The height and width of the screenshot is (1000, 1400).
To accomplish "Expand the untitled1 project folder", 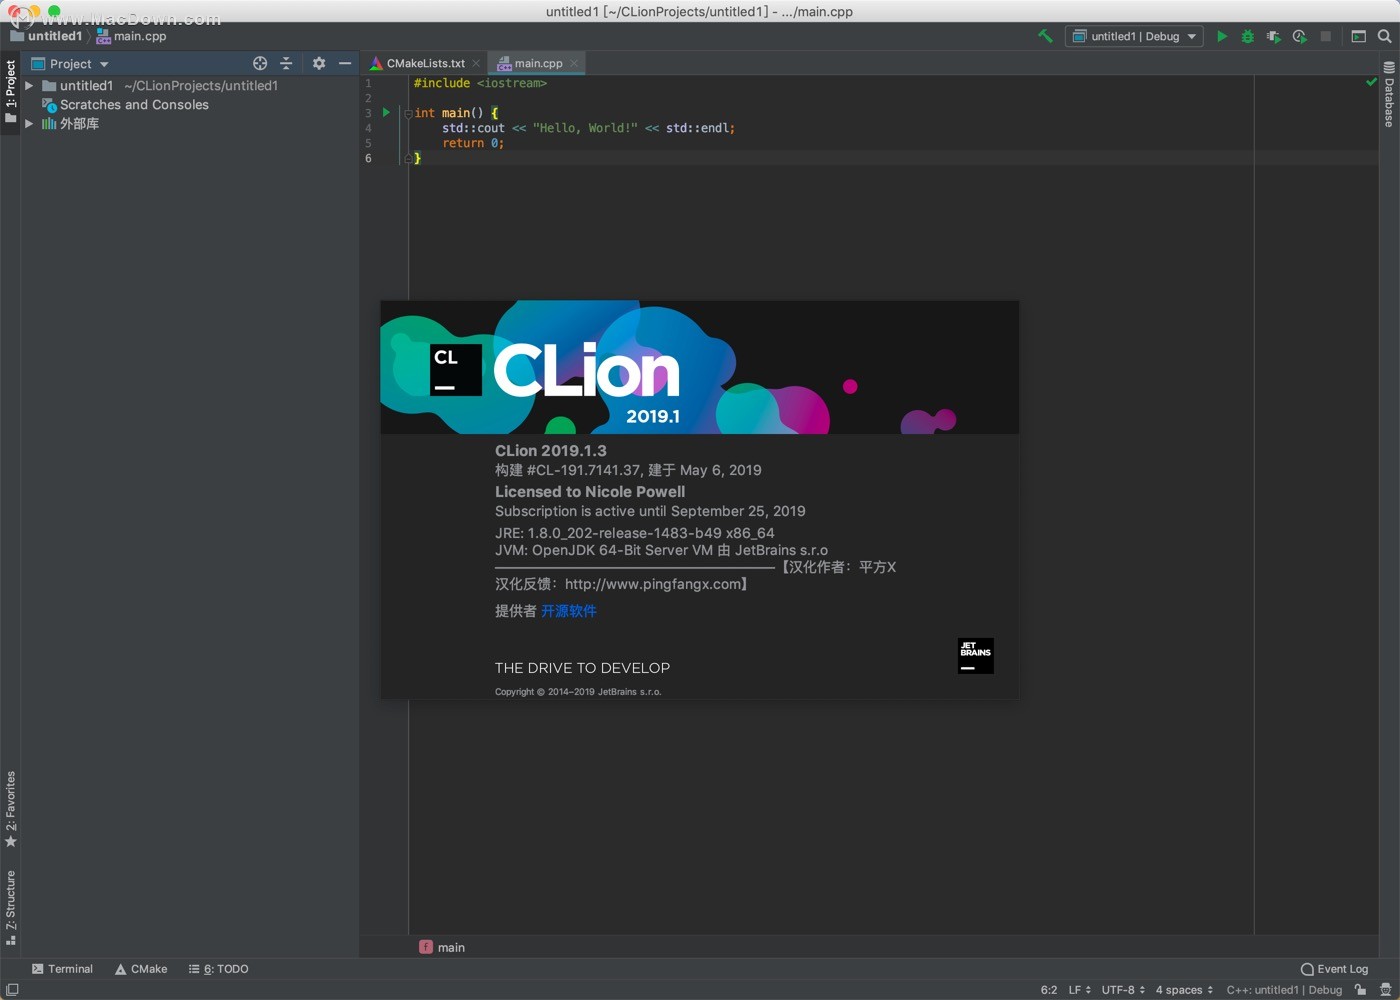I will pyautogui.click(x=29, y=86).
